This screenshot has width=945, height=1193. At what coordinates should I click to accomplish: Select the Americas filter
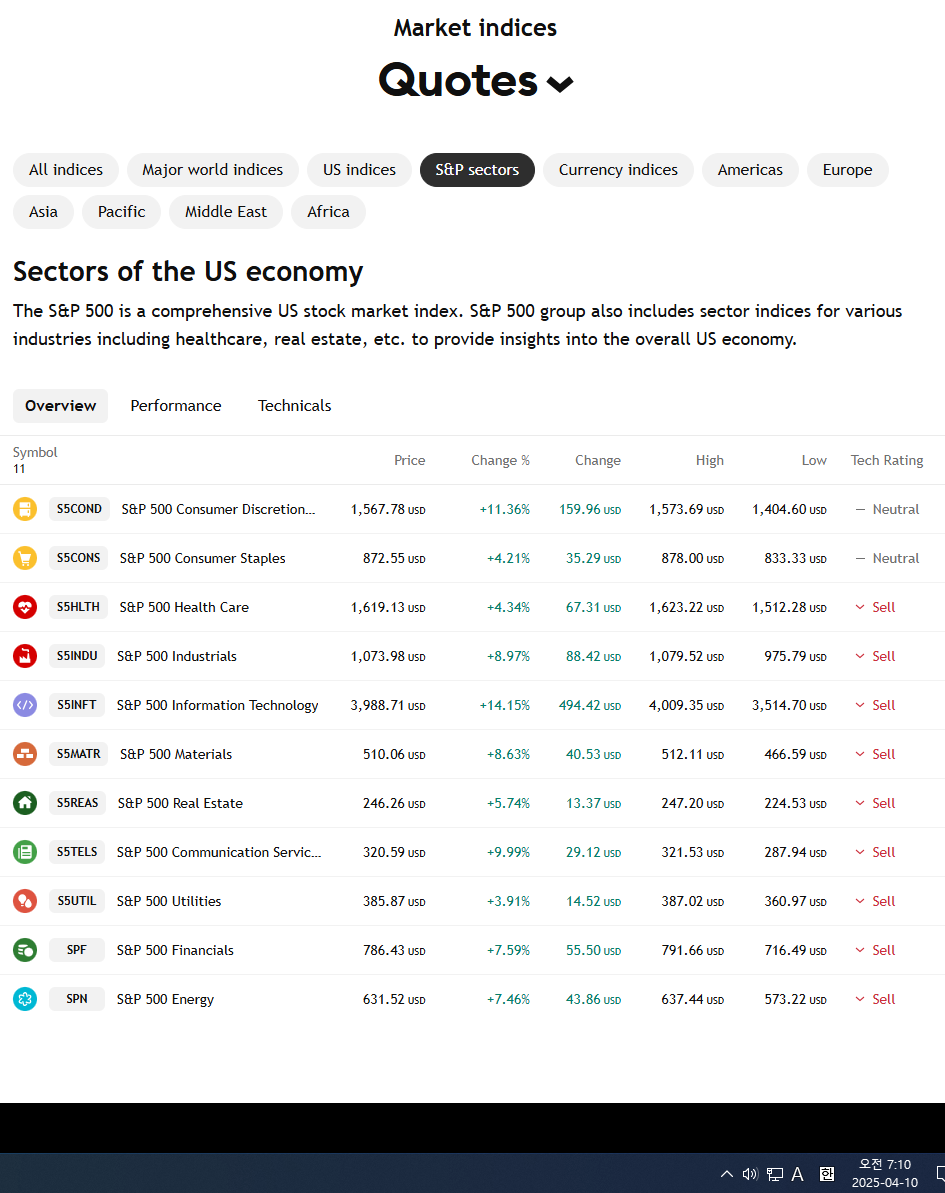(x=750, y=170)
